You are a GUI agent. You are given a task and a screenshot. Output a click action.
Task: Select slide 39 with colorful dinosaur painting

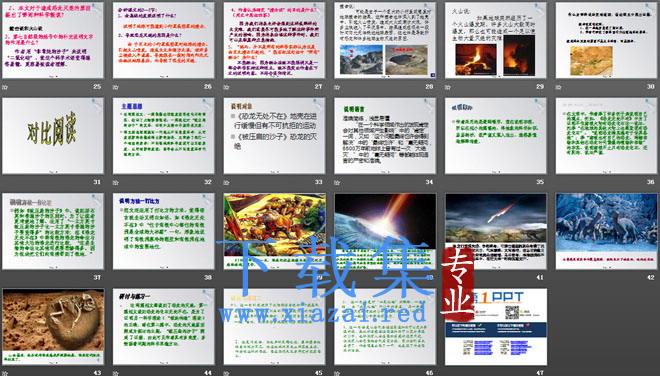pyautogui.click(x=274, y=231)
